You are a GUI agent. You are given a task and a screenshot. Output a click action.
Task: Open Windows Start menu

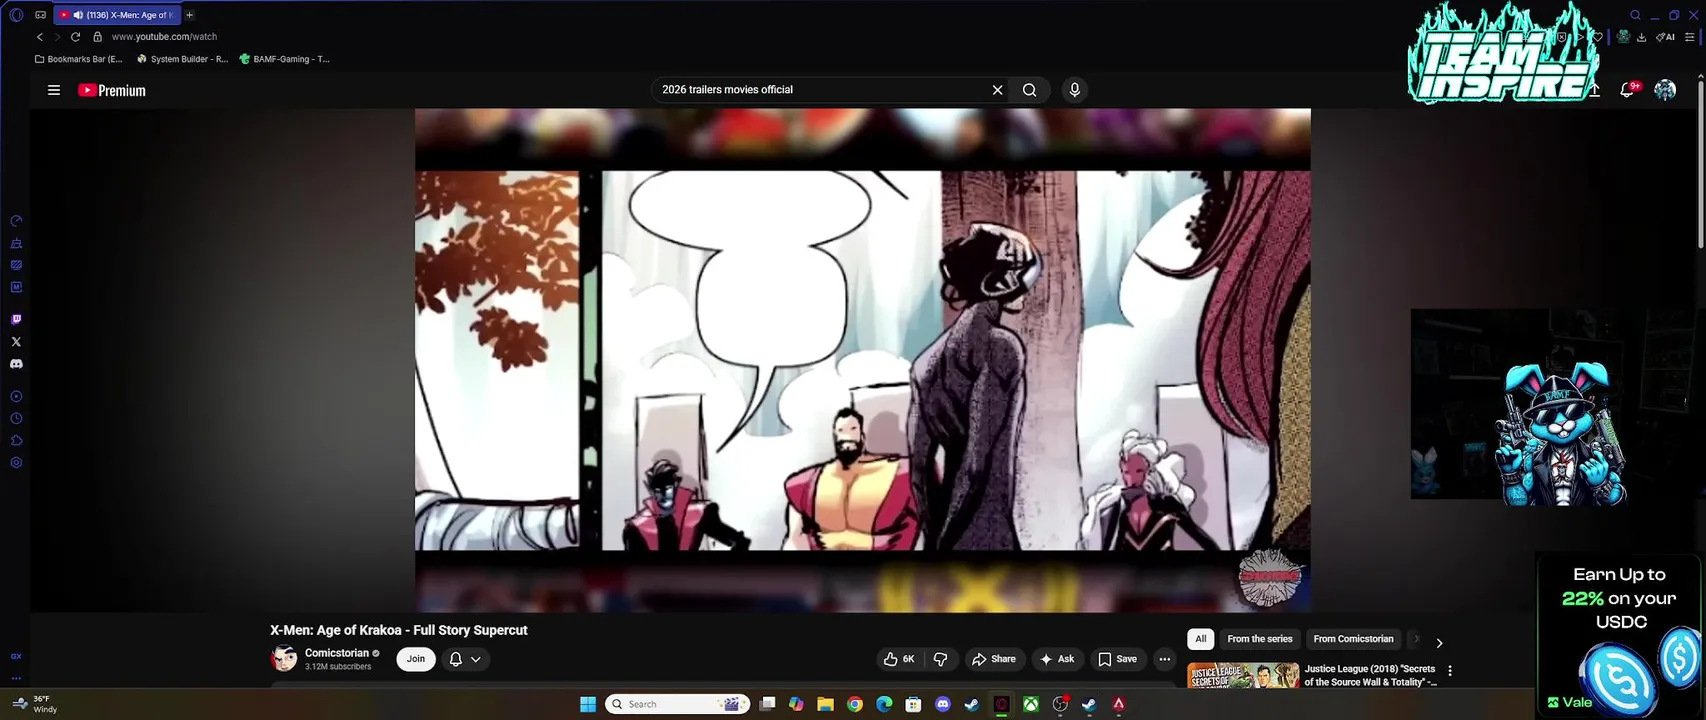[588, 704]
